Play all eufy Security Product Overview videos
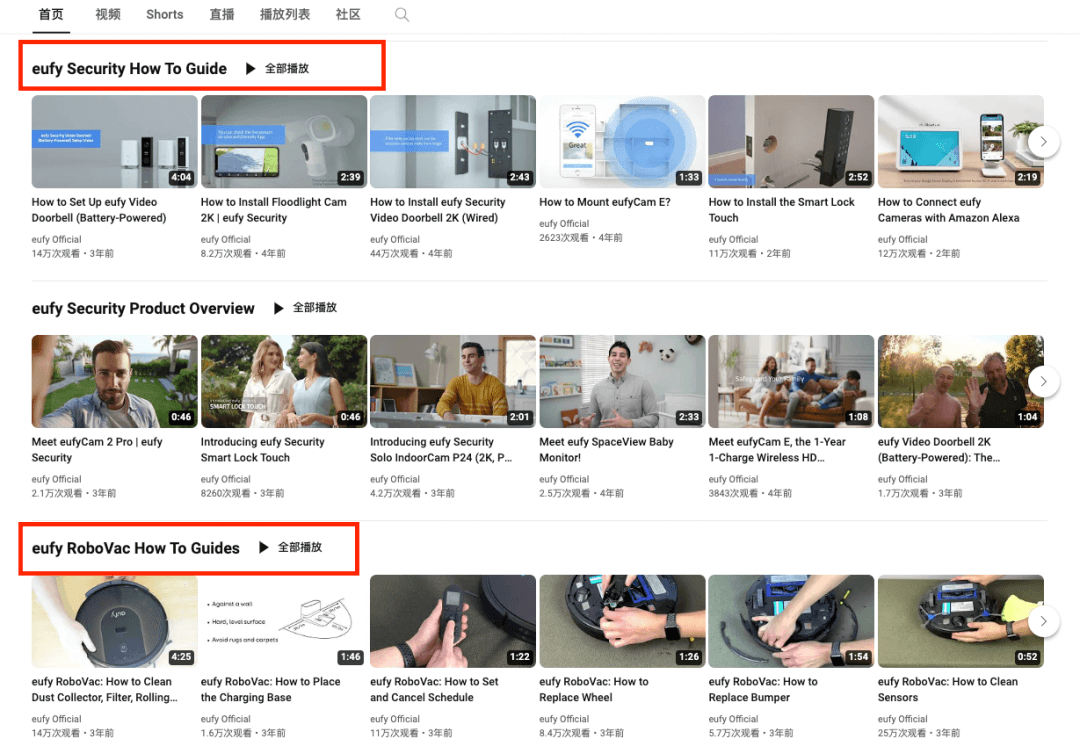The width and height of the screenshot is (1080, 744). tap(305, 308)
